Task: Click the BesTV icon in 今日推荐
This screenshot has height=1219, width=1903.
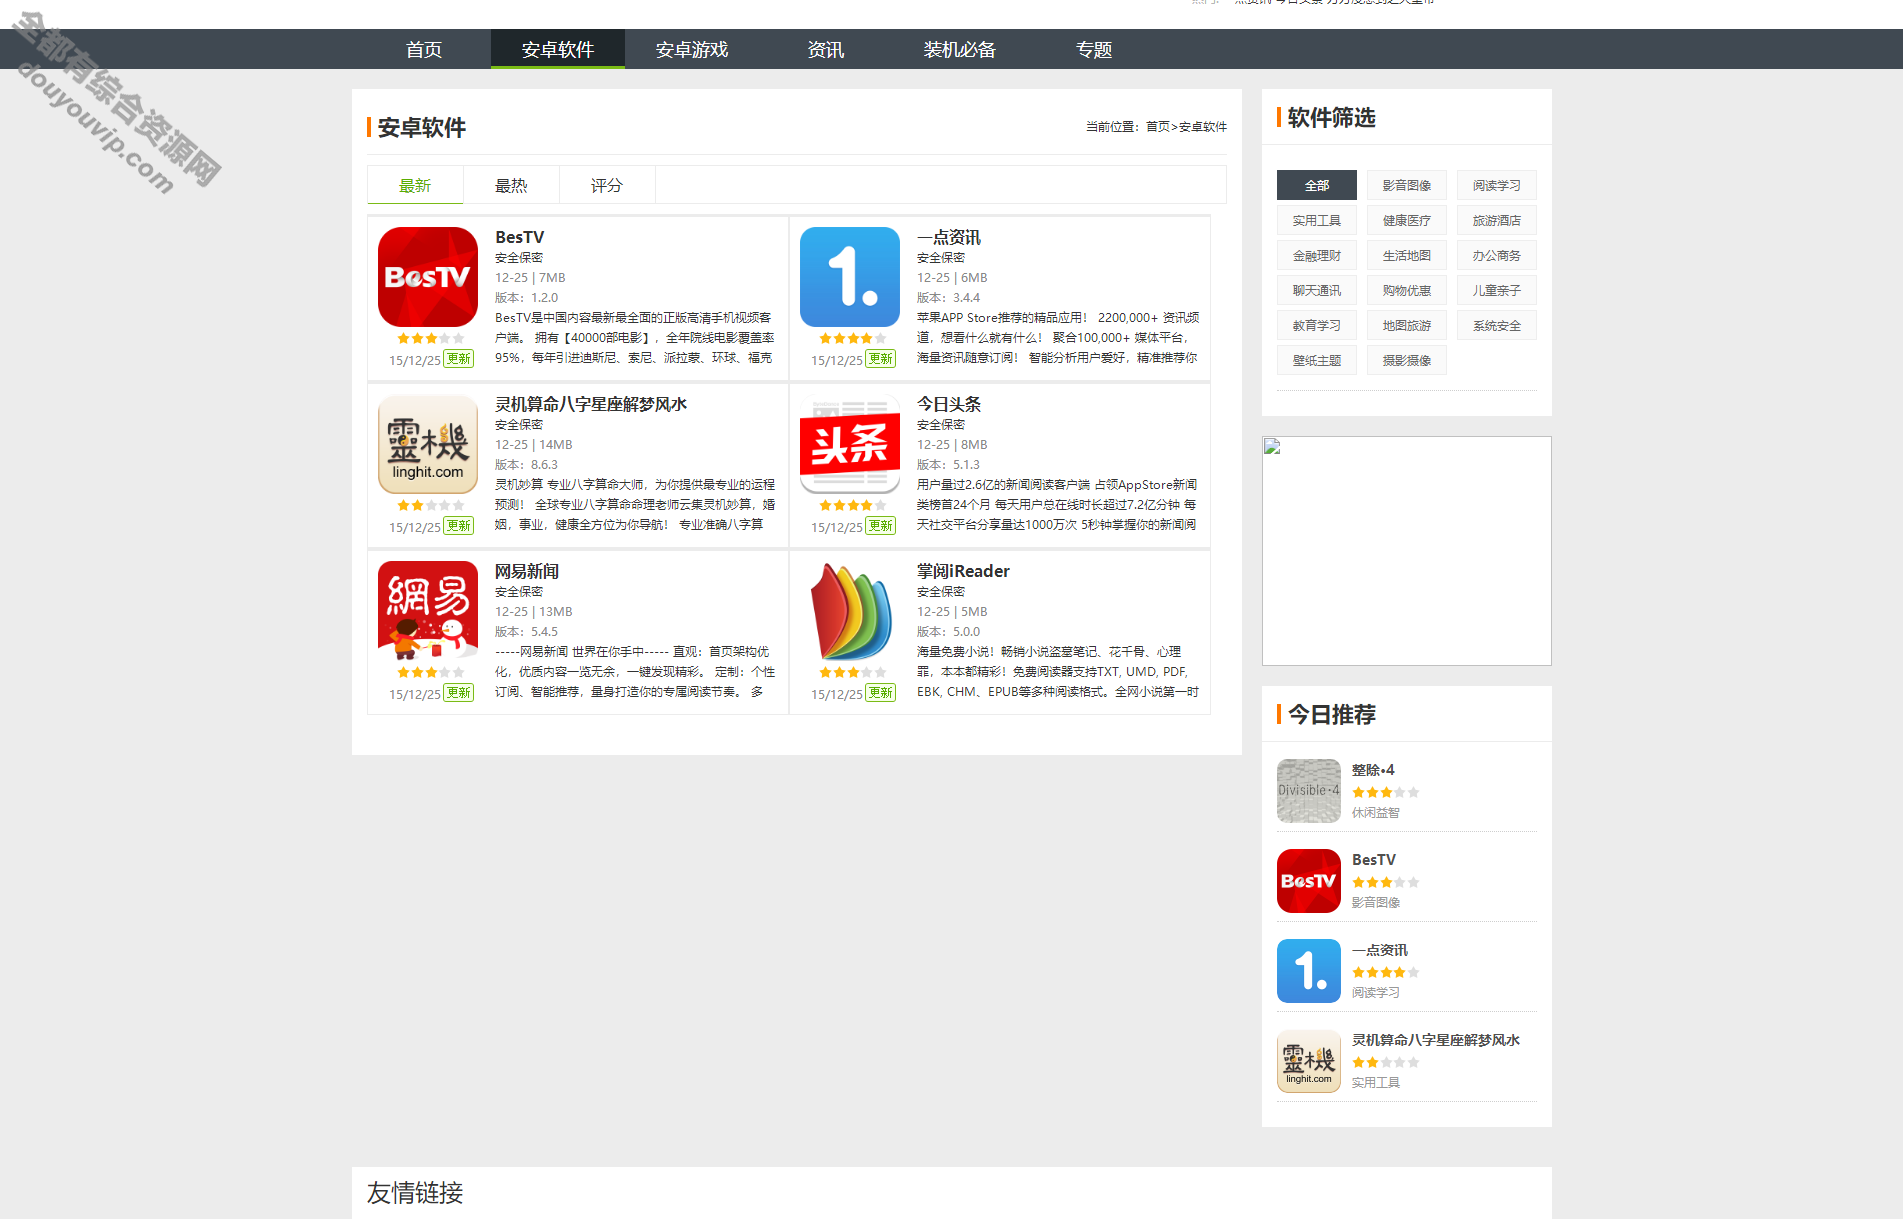Action: click(1309, 881)
